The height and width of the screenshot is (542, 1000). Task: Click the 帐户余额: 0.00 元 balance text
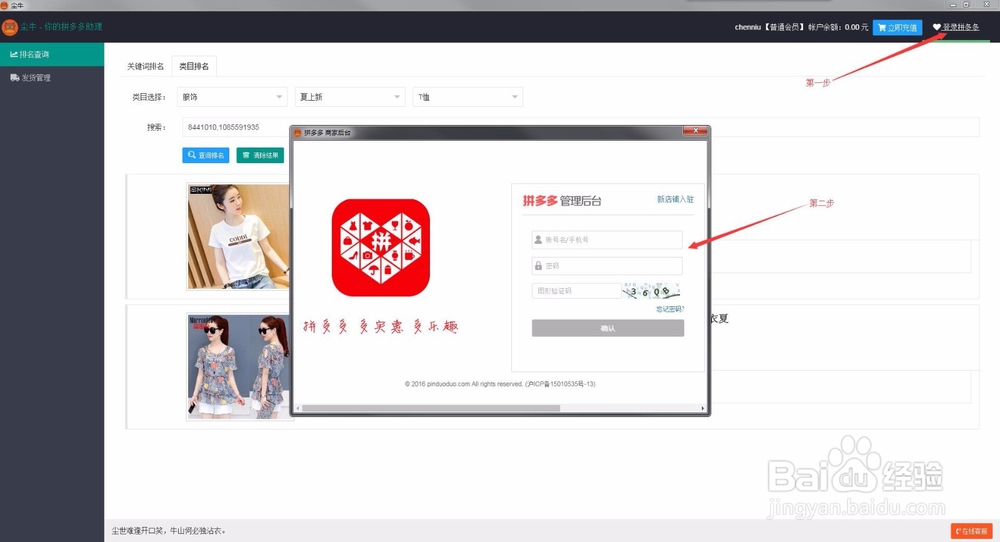838,27
